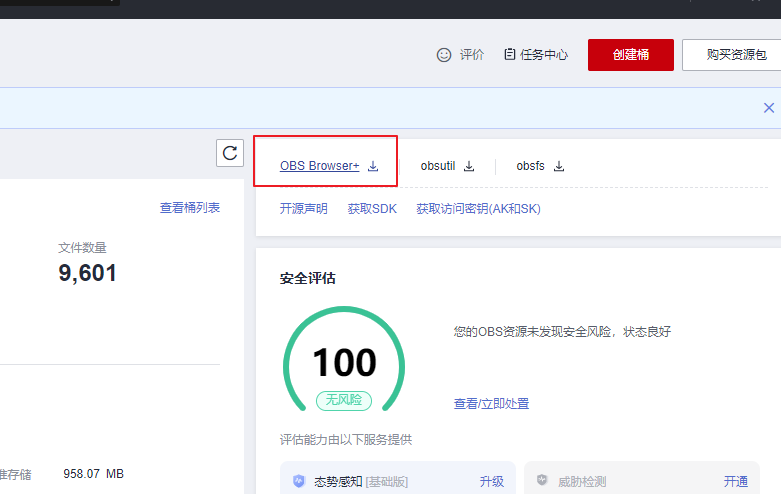The image size is (781, 494).
Task: Click the 威胁检测 service name
Action: click(x=582, y=482)
